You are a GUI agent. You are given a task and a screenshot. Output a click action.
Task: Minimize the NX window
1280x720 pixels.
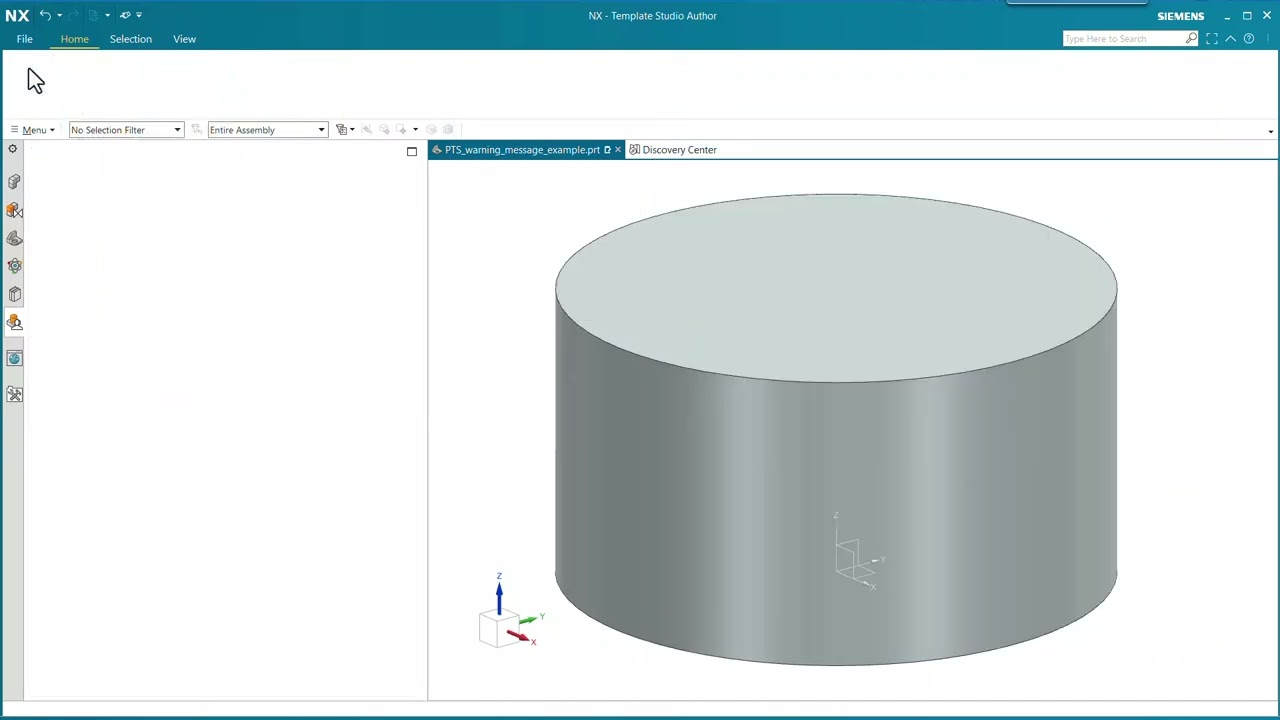tap(1227, 16)
